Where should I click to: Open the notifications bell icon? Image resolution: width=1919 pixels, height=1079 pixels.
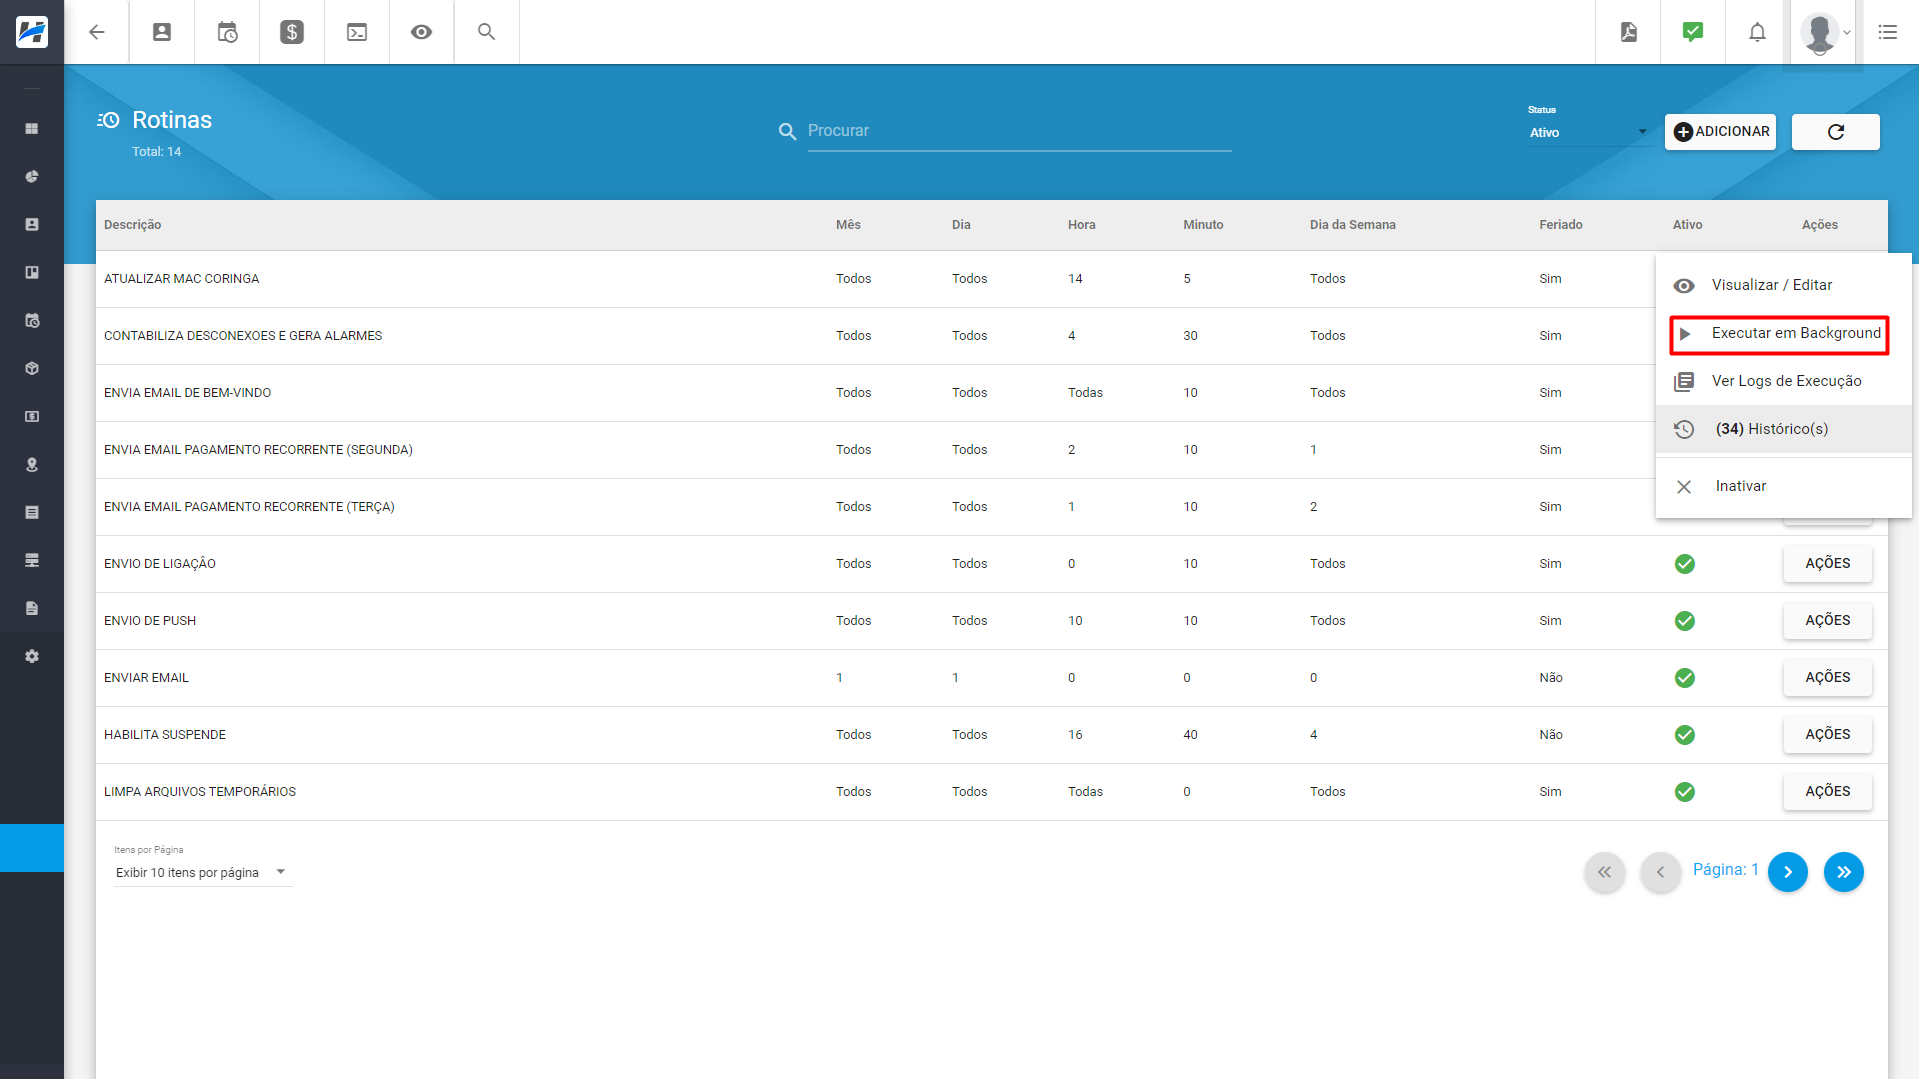[1757, 32]
